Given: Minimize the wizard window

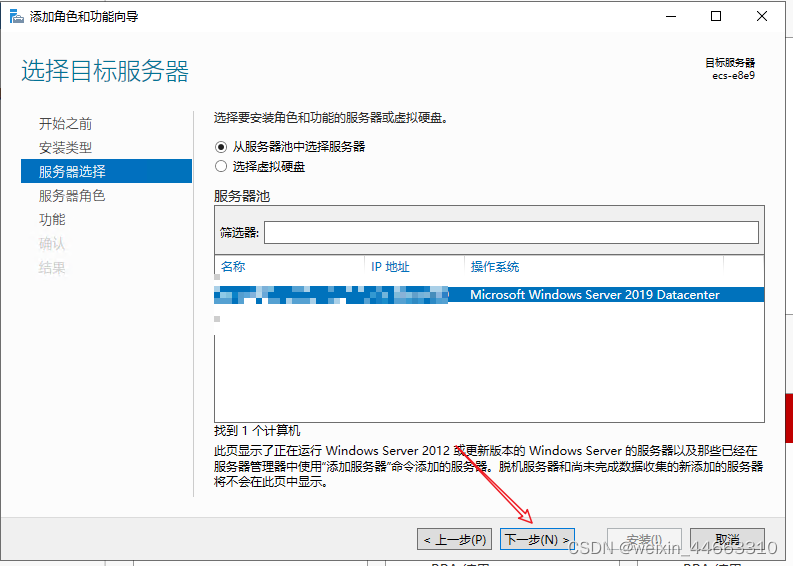Looking at the screenshot, I should 671,17.
